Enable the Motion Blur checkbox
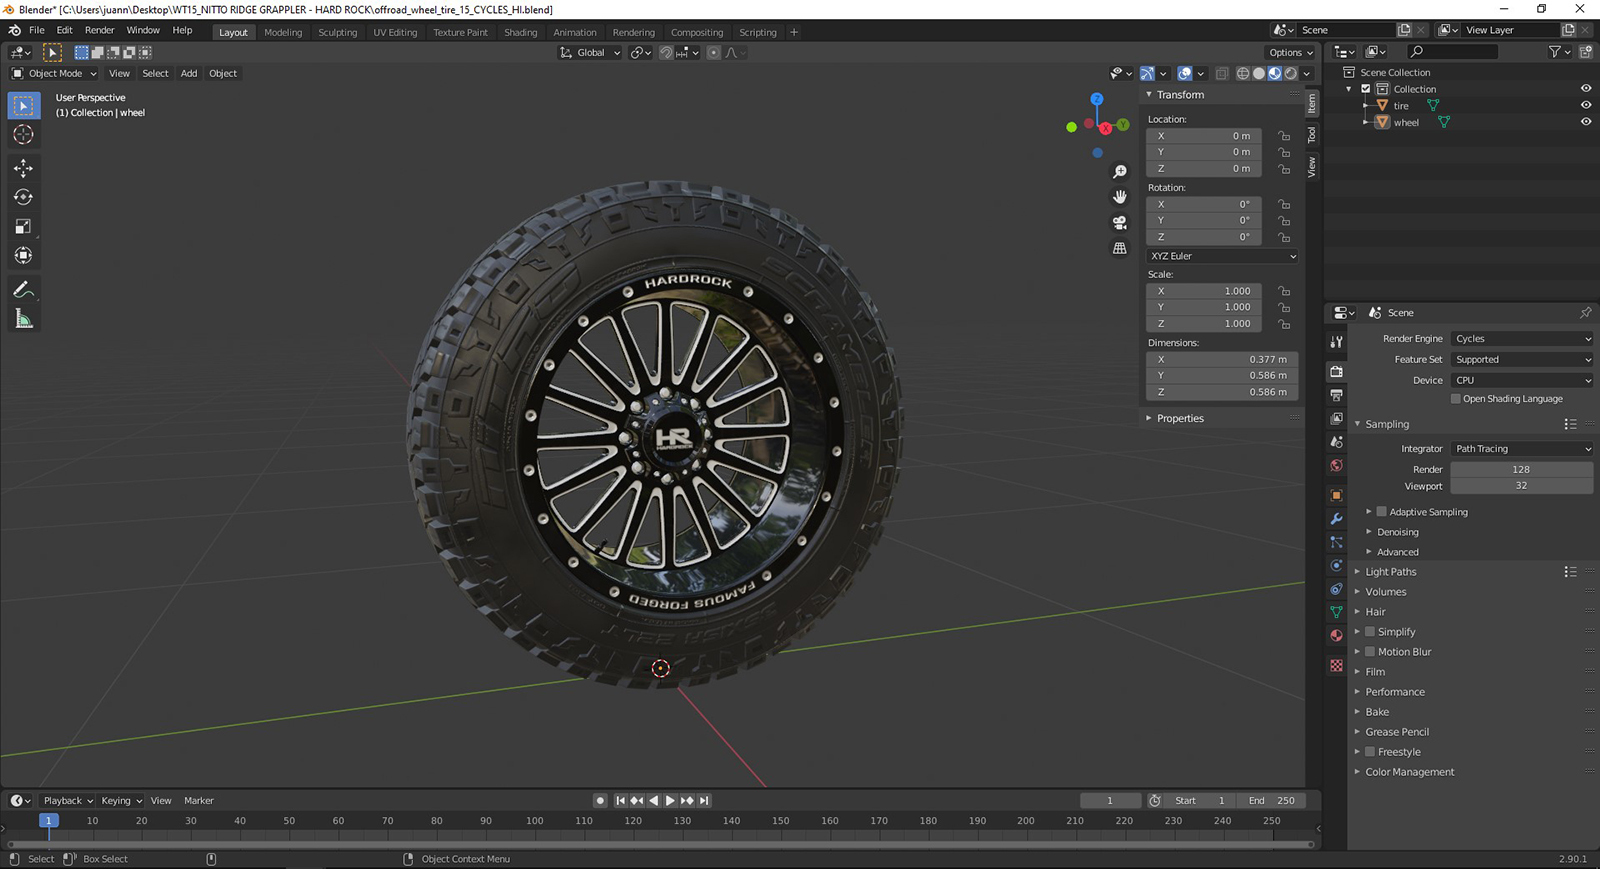1600x869 pixels. tap(1370, 652)
